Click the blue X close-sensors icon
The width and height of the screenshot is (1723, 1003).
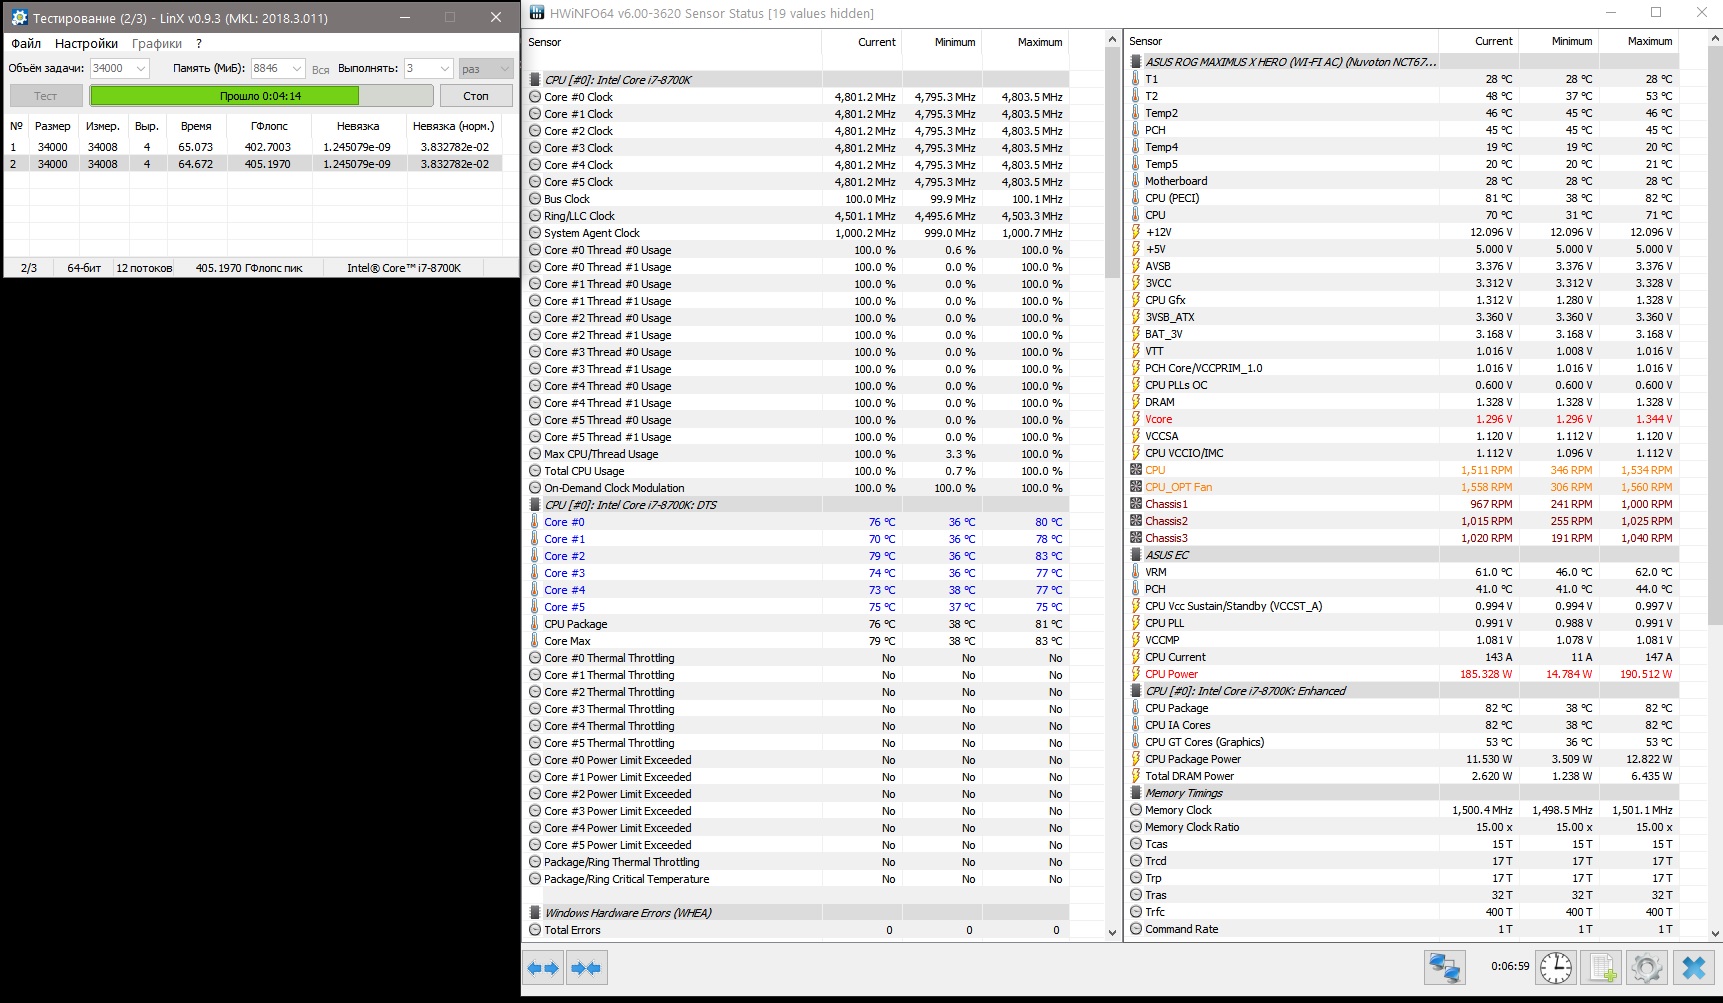coord(1694,967)
